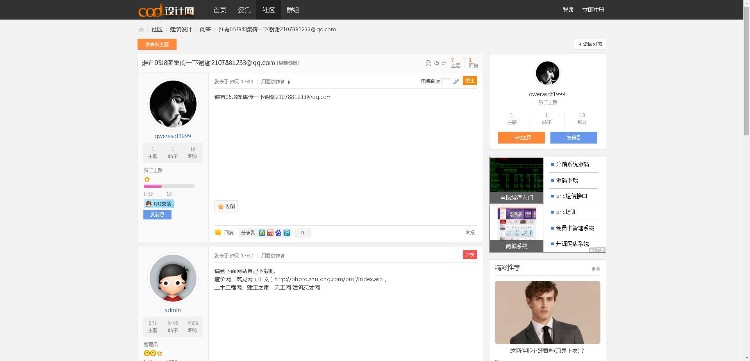
Task: Click the pink user level progress bar
Action: point(169,186)
